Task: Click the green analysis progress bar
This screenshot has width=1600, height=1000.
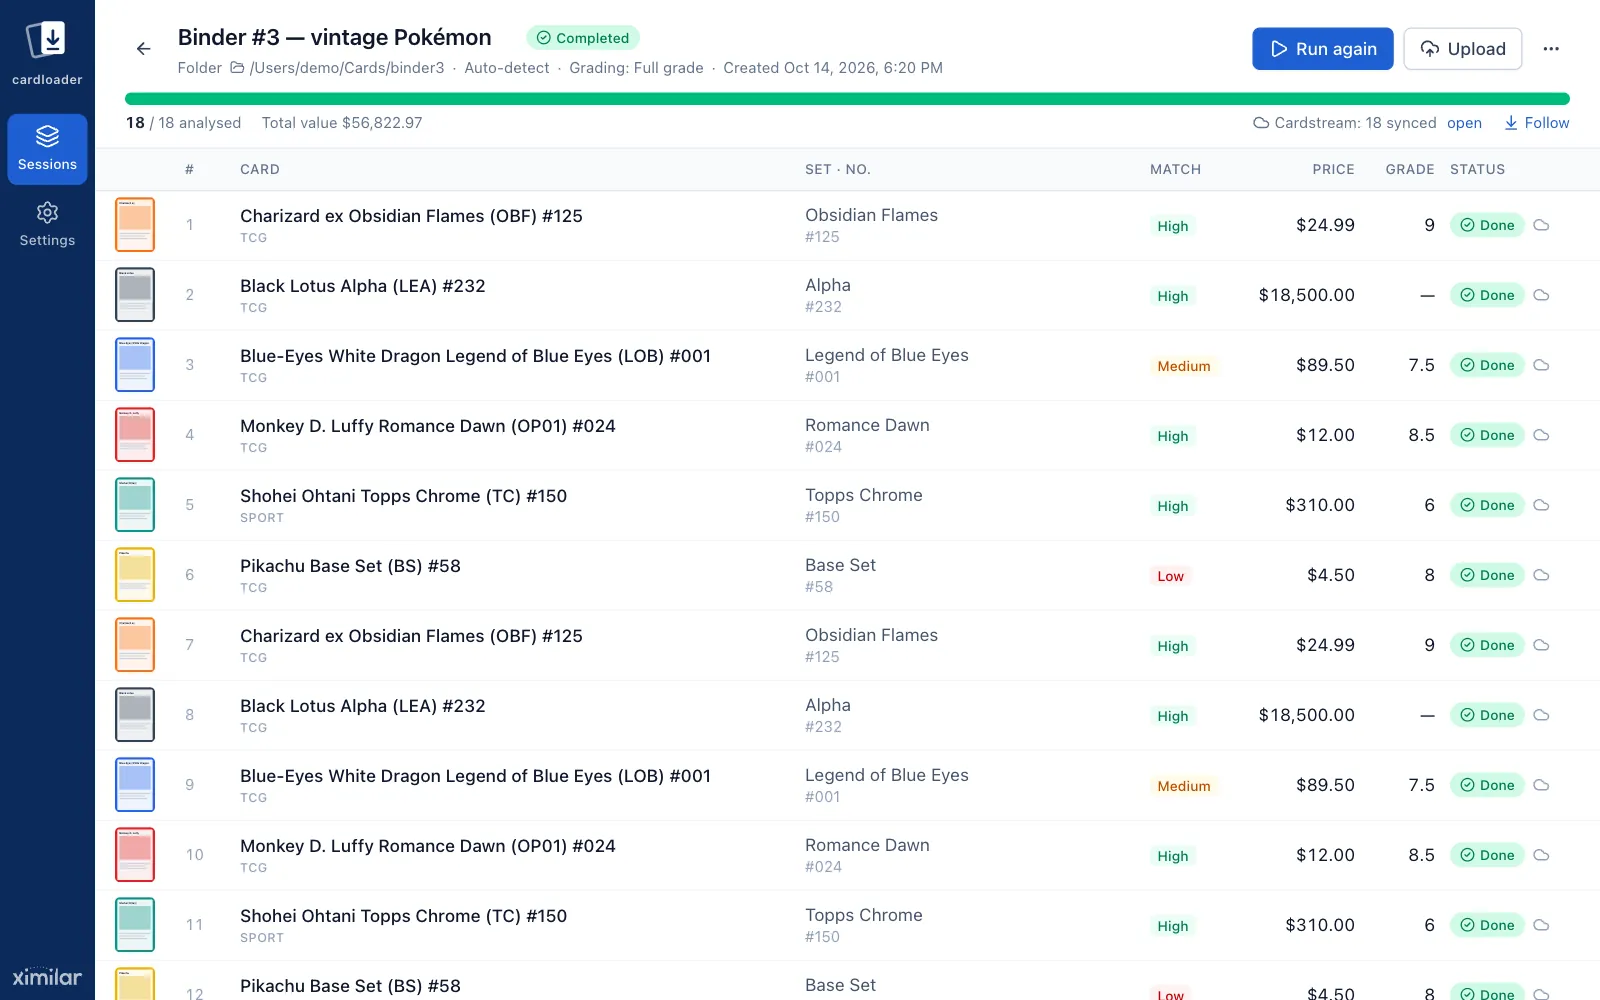Action: [847, 99]
